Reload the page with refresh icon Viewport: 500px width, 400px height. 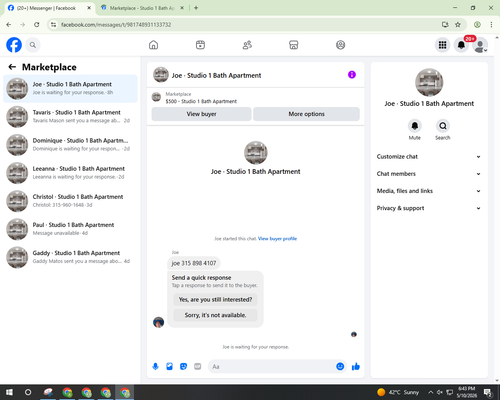pyautogui.click(x=37, y=25)
